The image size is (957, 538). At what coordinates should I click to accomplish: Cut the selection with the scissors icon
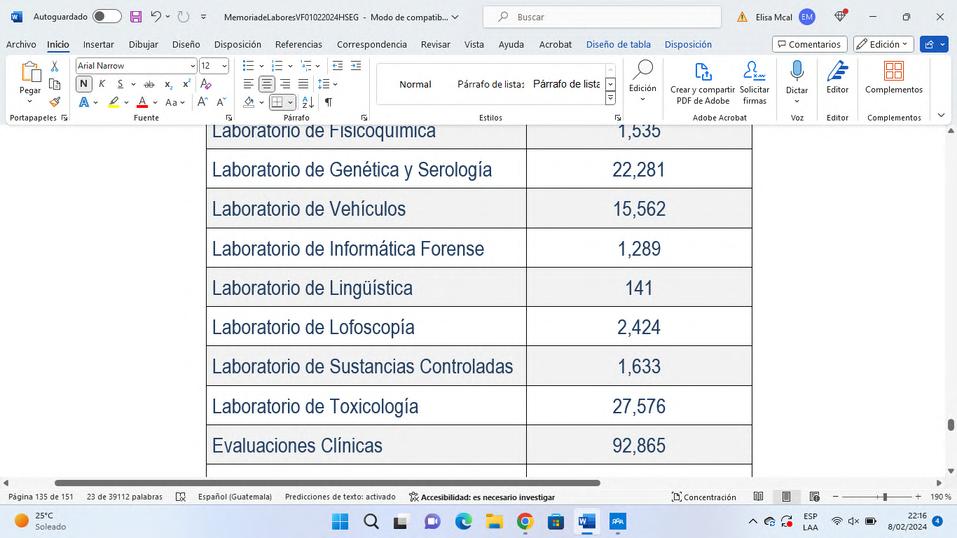pos(54,67)
